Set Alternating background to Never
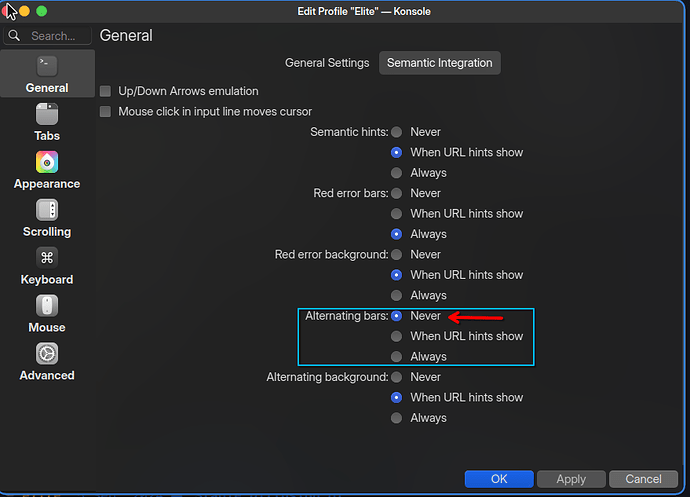 pos(397,377)
